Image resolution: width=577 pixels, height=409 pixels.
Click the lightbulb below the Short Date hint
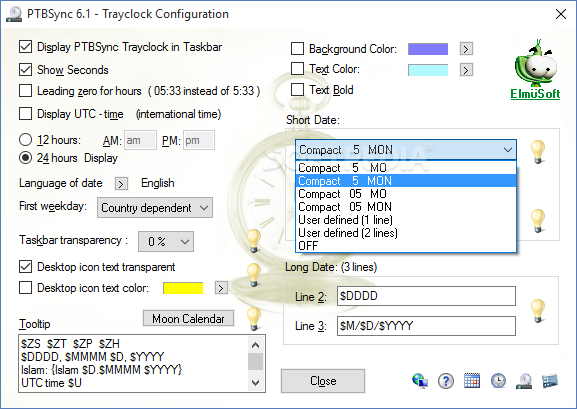[x=538, y=221]
